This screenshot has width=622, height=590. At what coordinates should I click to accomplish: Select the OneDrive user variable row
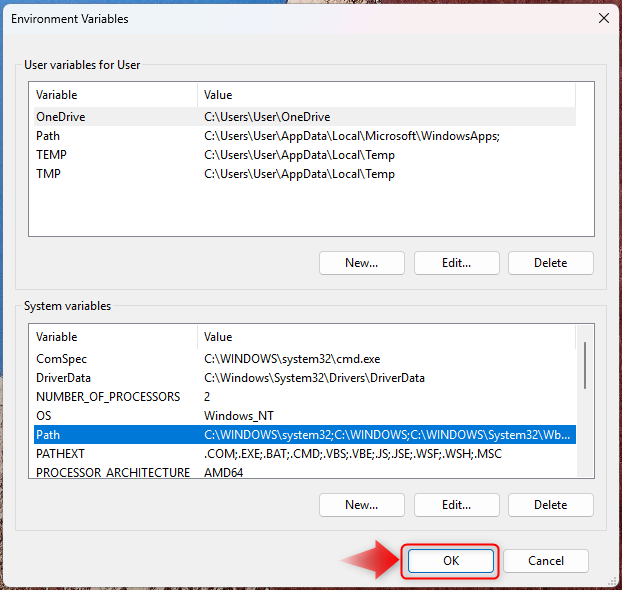(60, 117)
